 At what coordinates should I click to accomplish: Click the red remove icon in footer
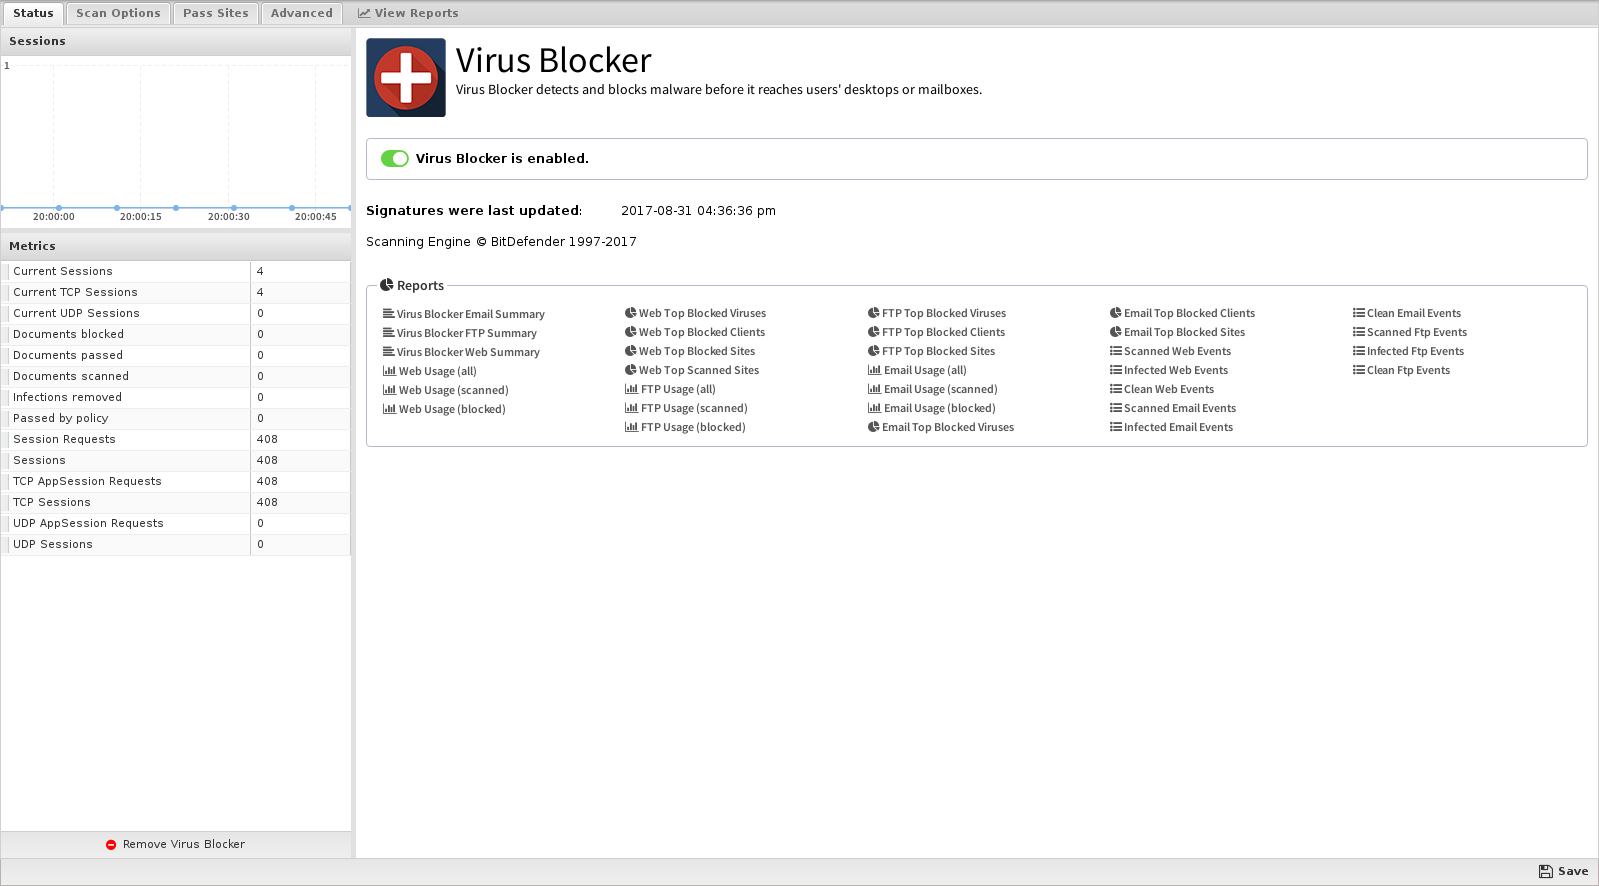pos(111,845)
